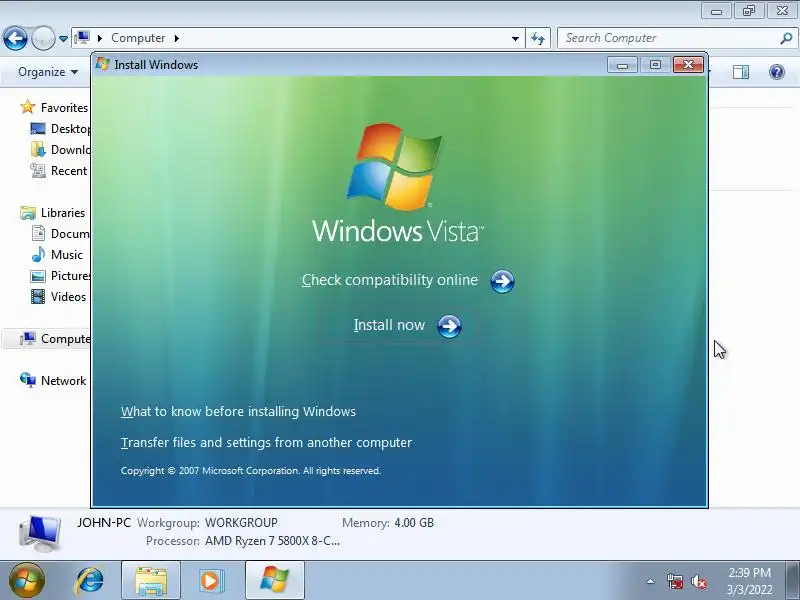Select Desktop in navigation pane

click(70, 129)
